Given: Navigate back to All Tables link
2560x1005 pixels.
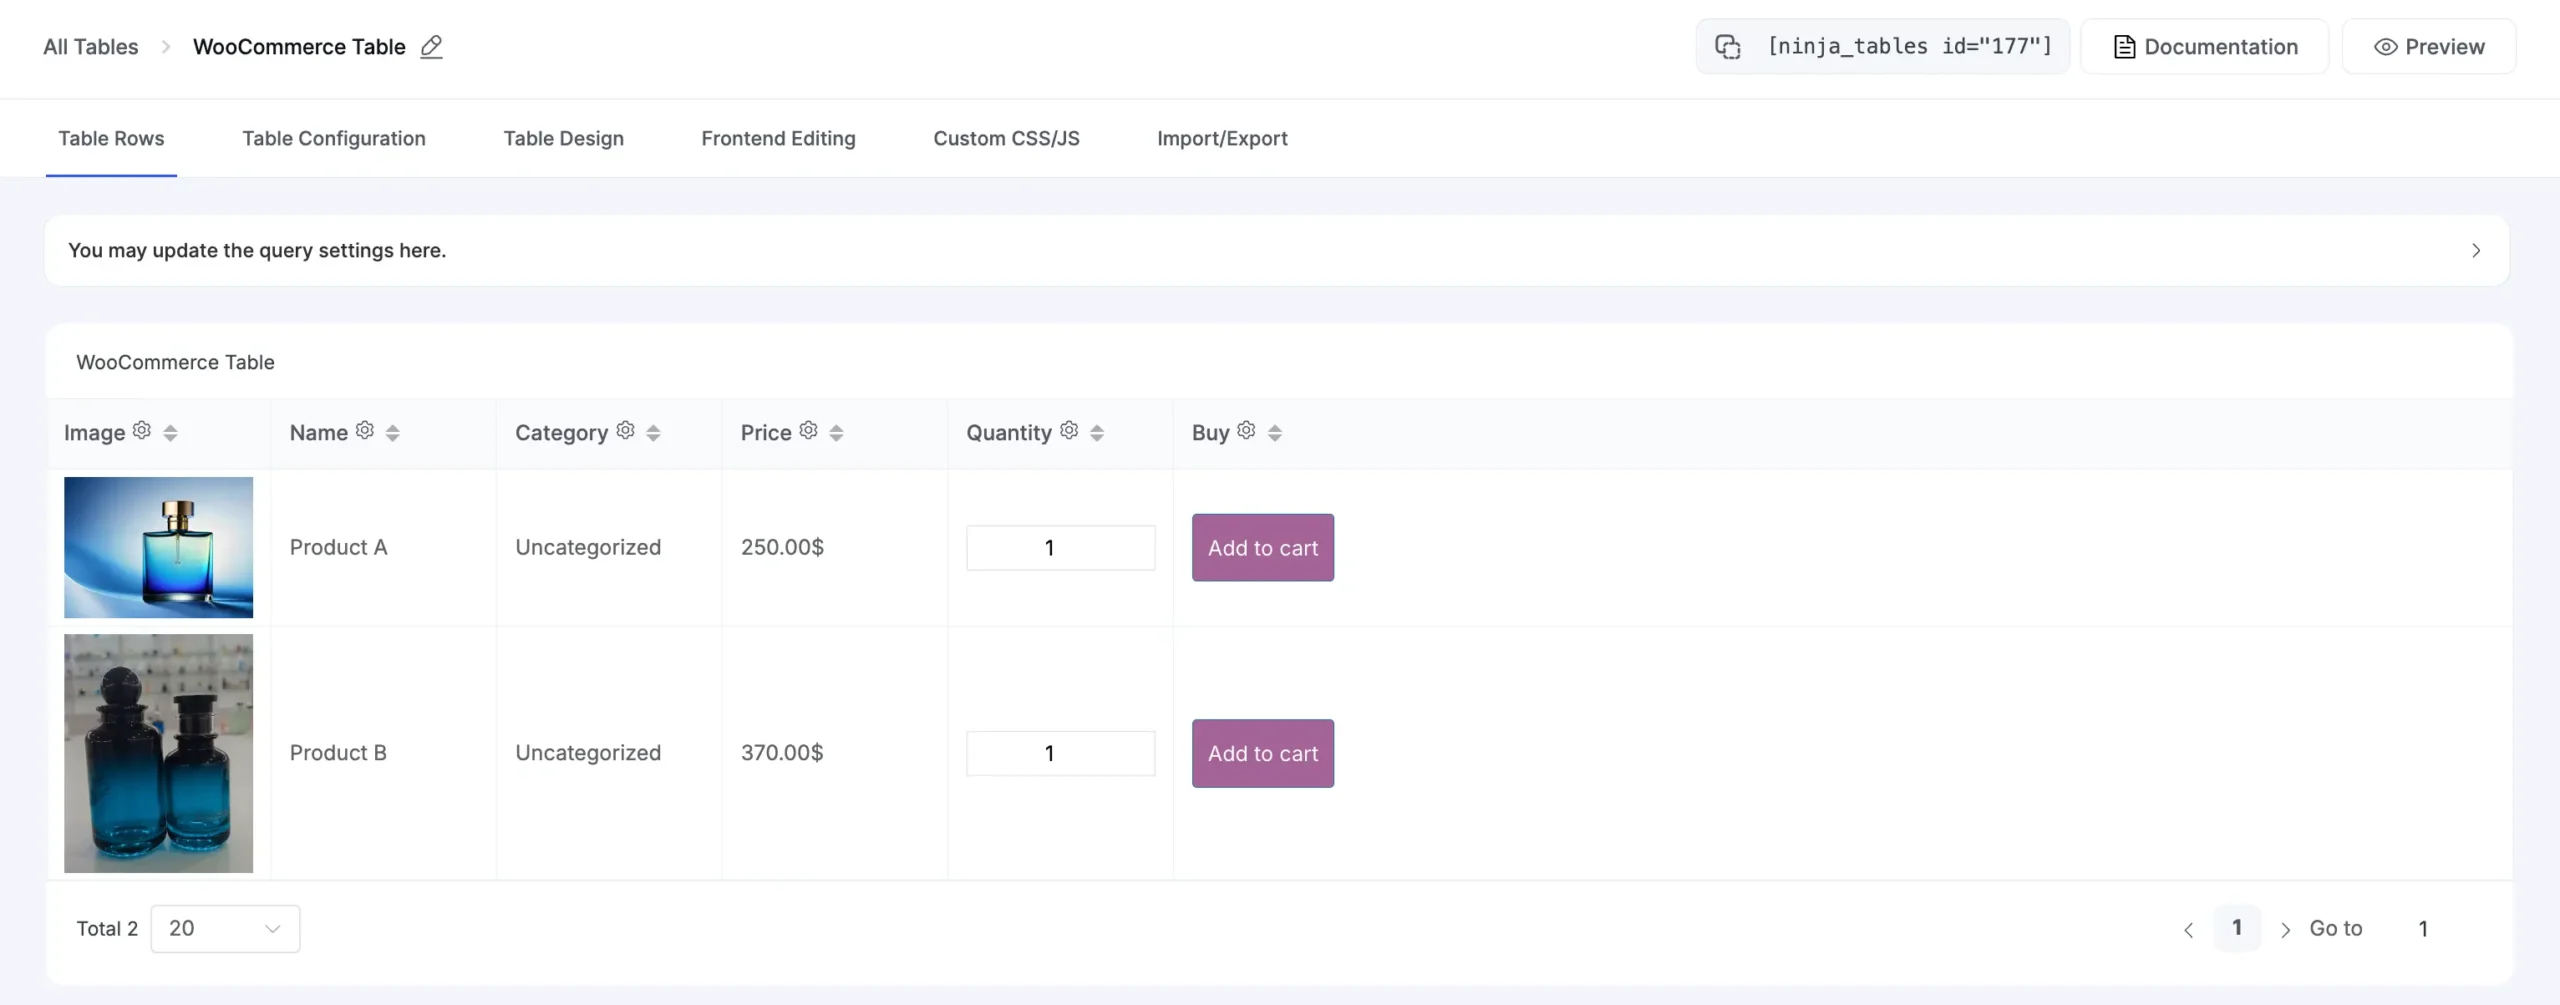Looking at the screenshot, I should tap(91, 47).
